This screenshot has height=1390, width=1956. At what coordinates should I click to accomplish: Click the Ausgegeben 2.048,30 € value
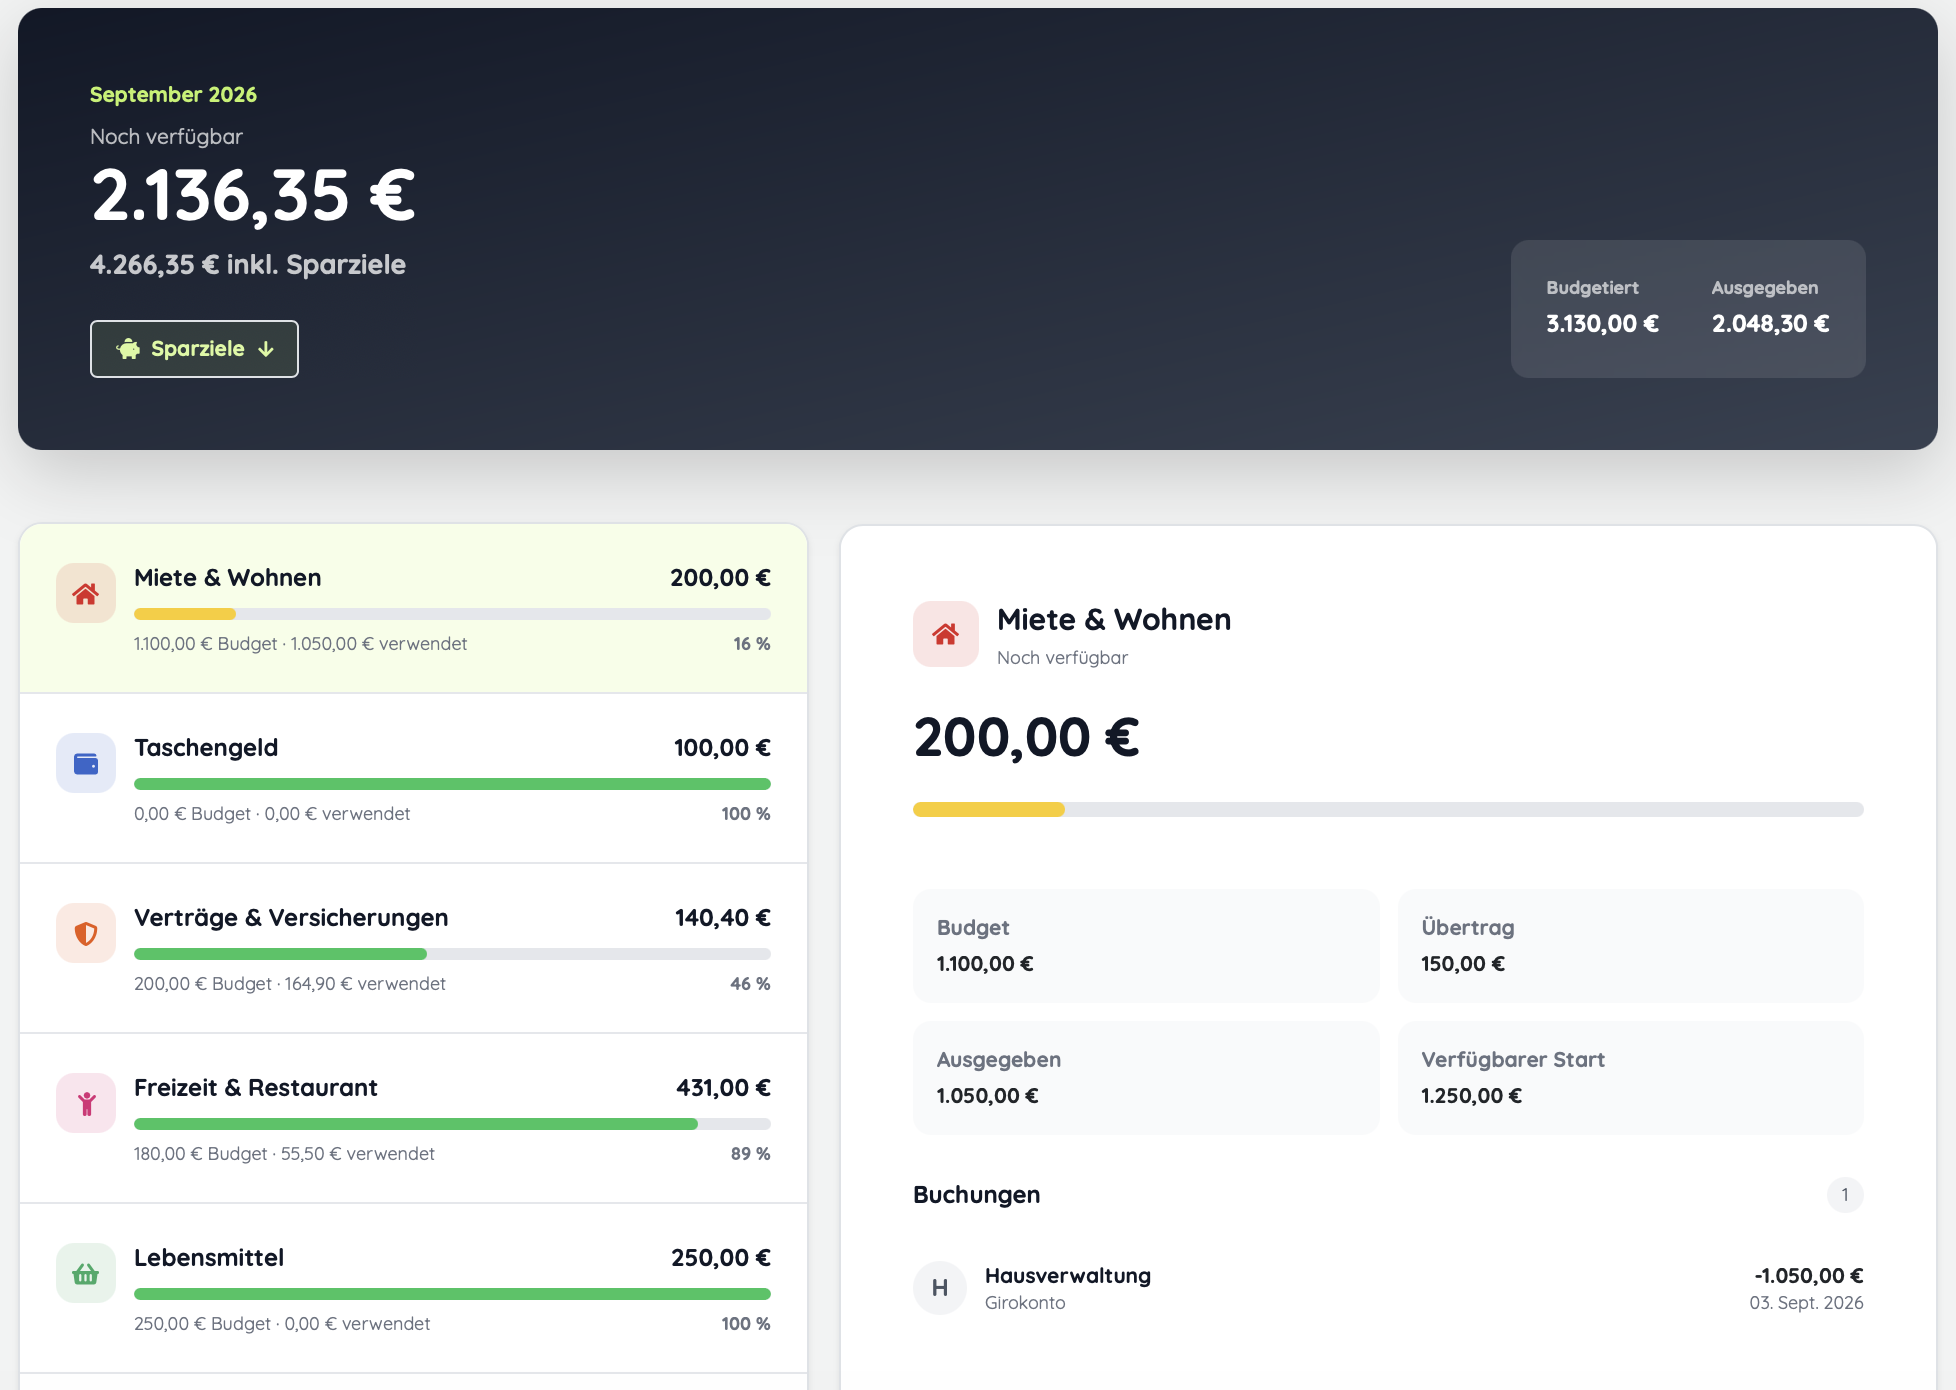[1770, 324]
